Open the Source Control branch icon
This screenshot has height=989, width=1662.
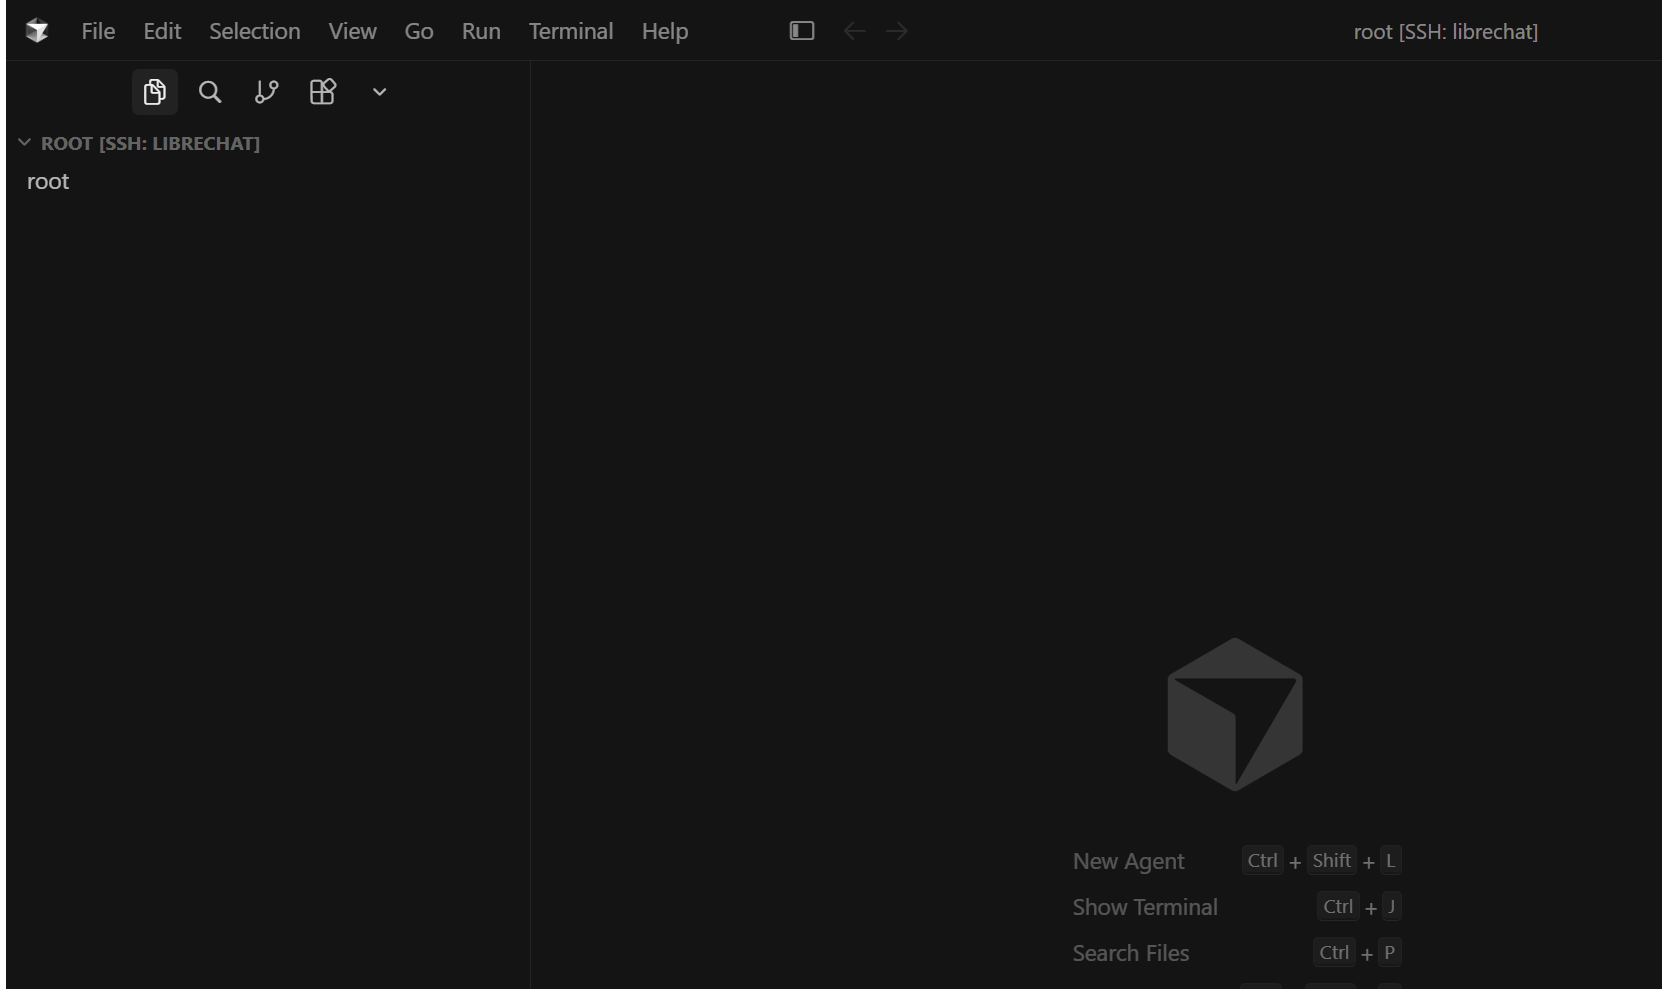(x=266, y=92)
